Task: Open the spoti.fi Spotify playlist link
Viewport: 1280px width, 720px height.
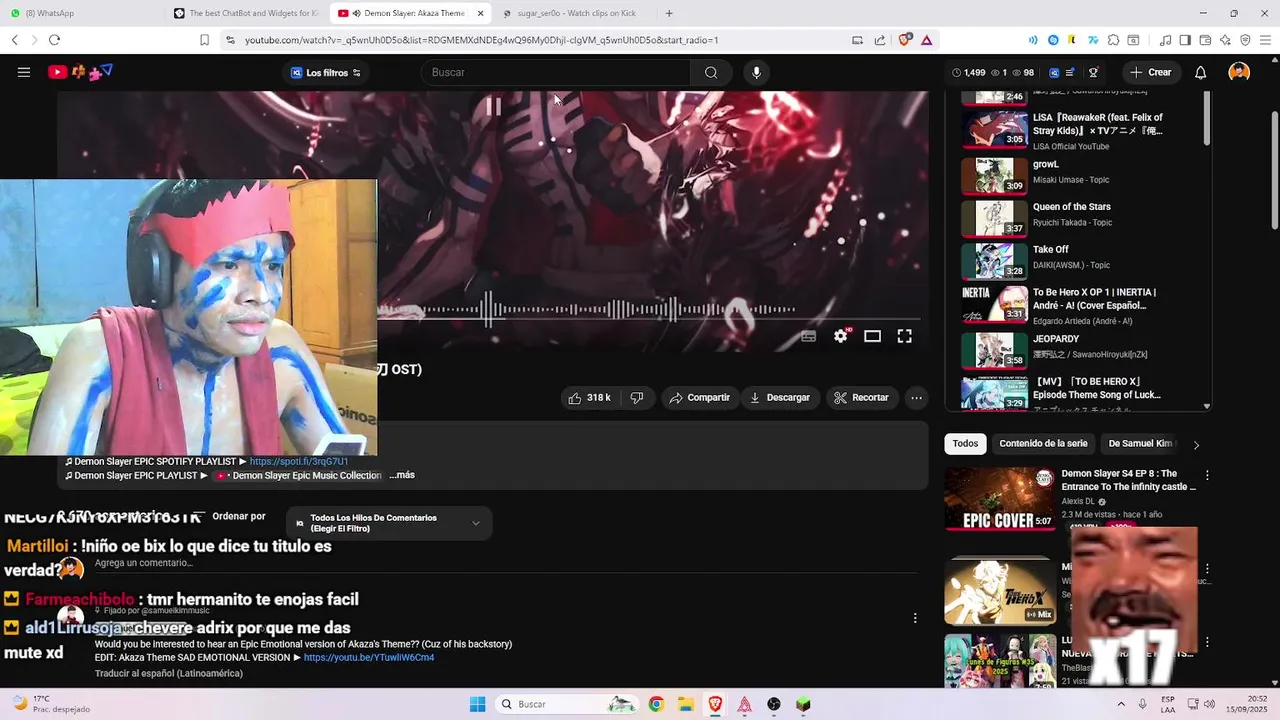Action: point(299,462)
